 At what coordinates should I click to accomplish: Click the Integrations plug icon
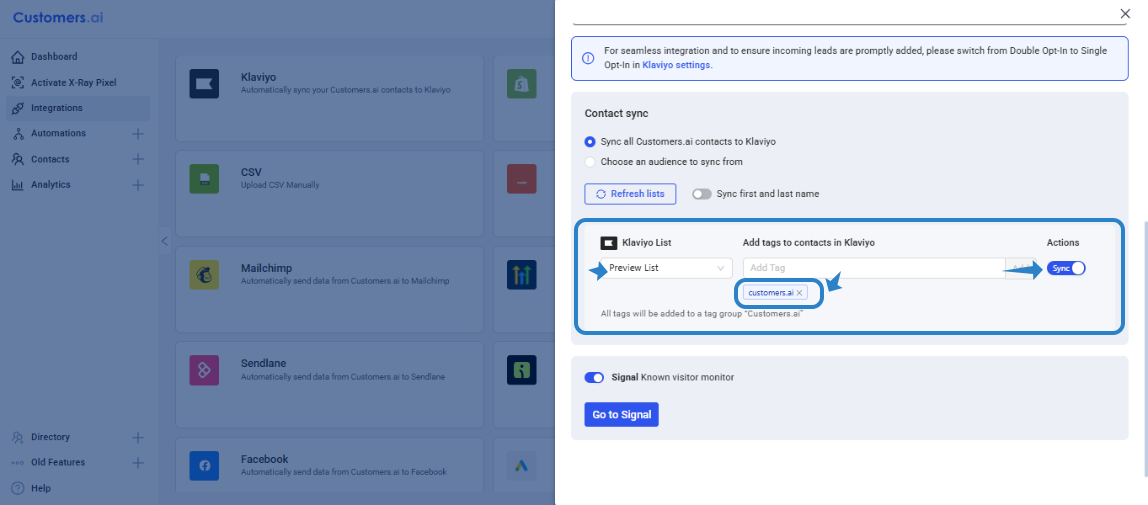(18, 108)
